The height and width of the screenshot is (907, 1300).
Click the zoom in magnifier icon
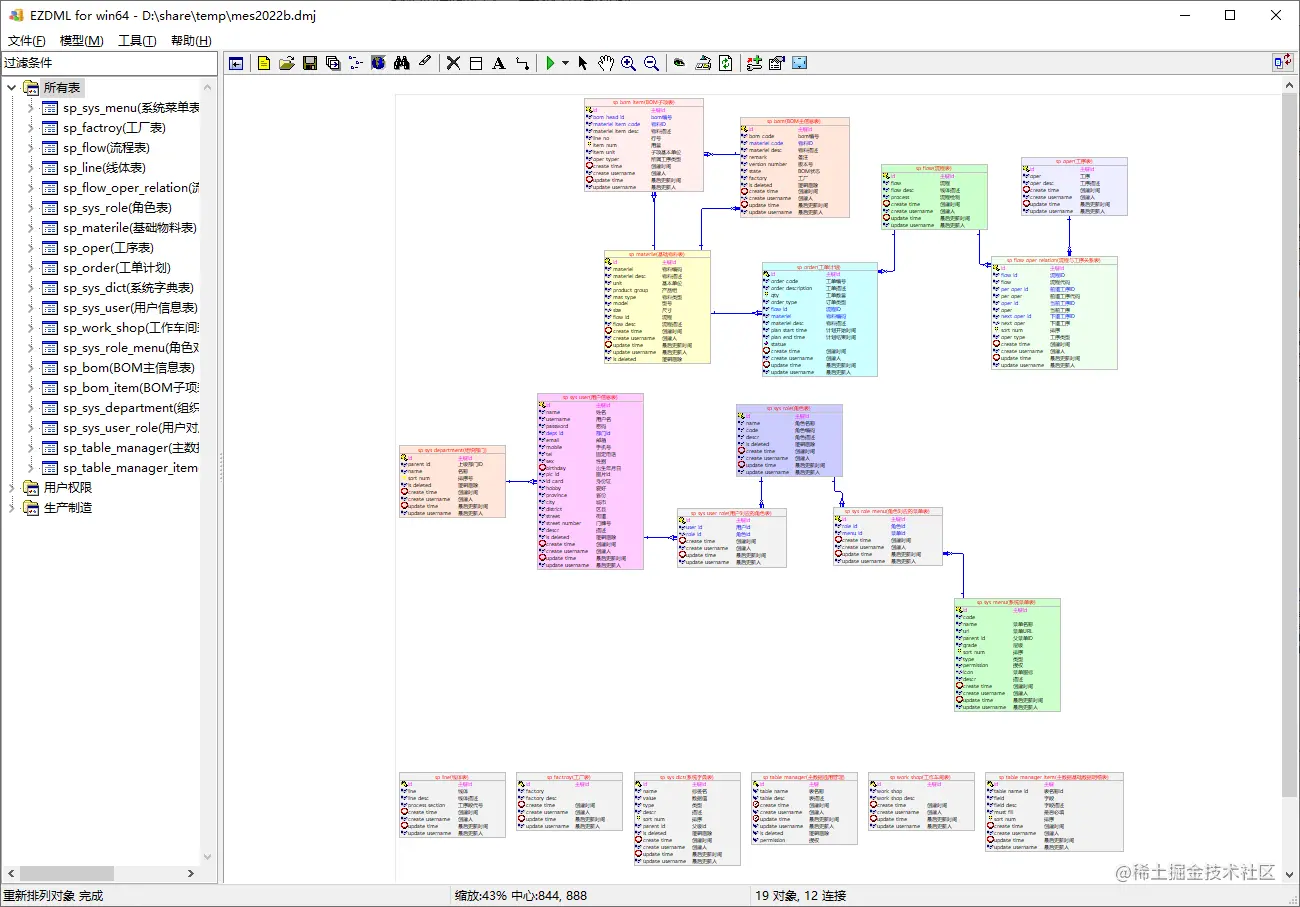click(x=628, y=63)
